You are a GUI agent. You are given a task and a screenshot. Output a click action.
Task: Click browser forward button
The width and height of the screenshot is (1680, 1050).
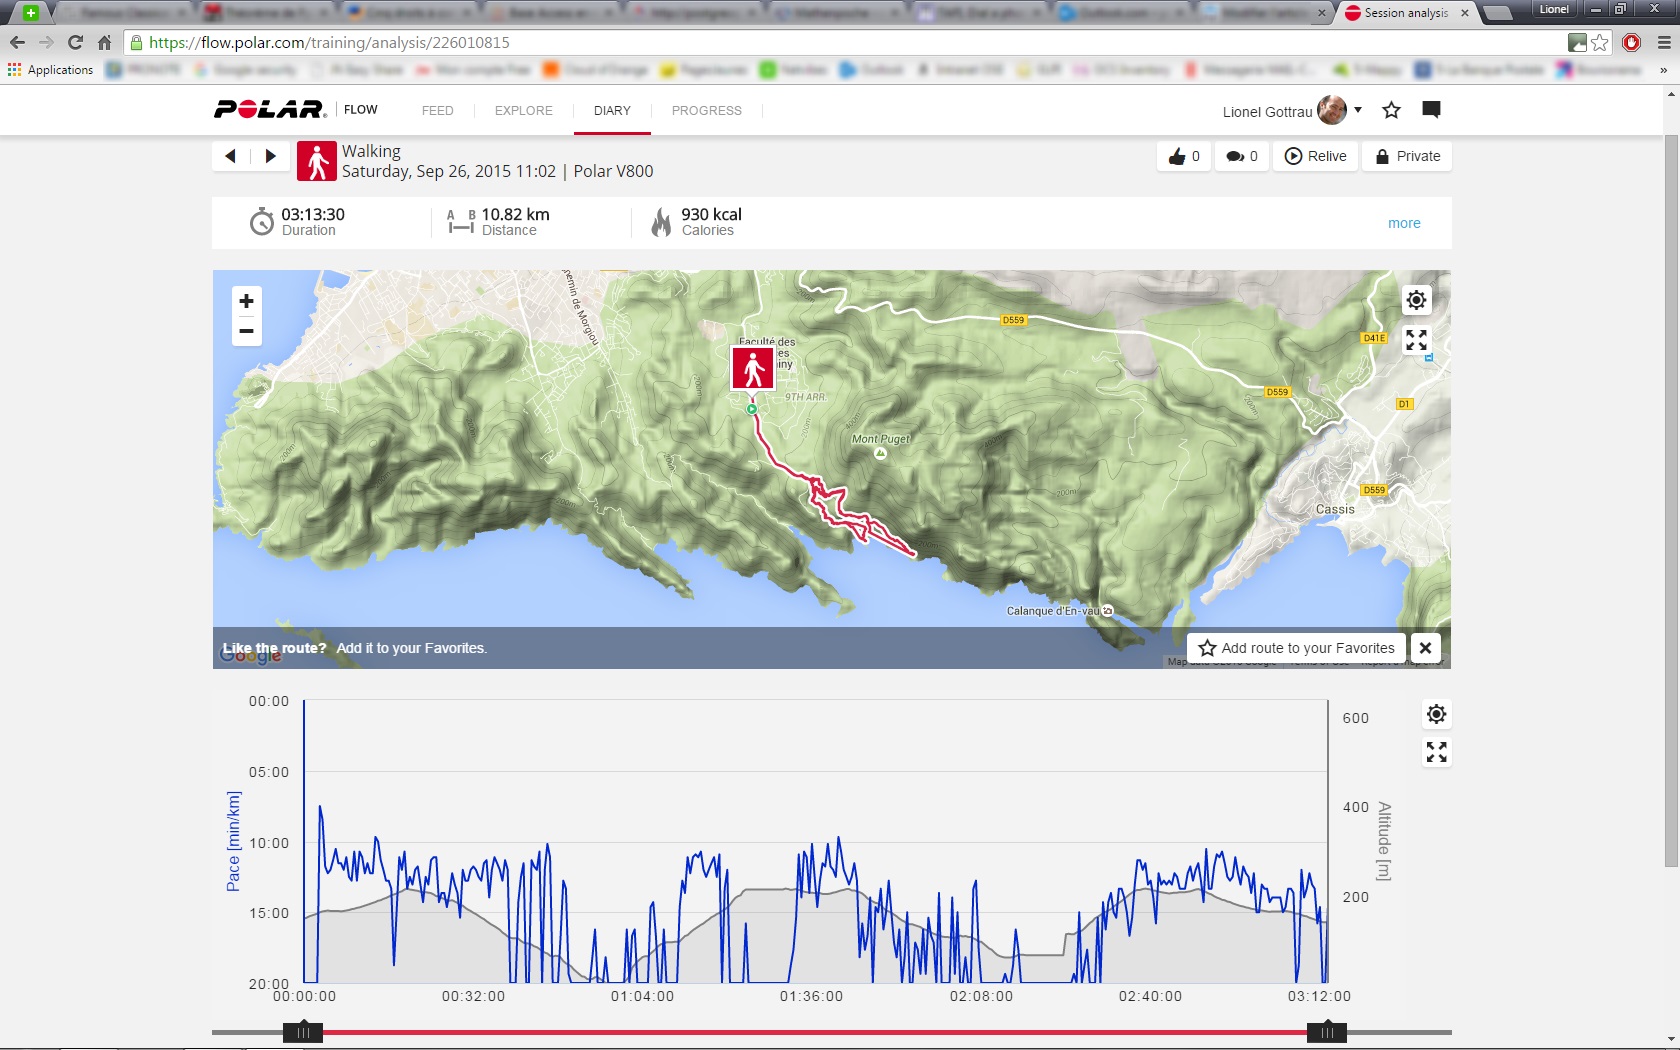coord(46,43)
